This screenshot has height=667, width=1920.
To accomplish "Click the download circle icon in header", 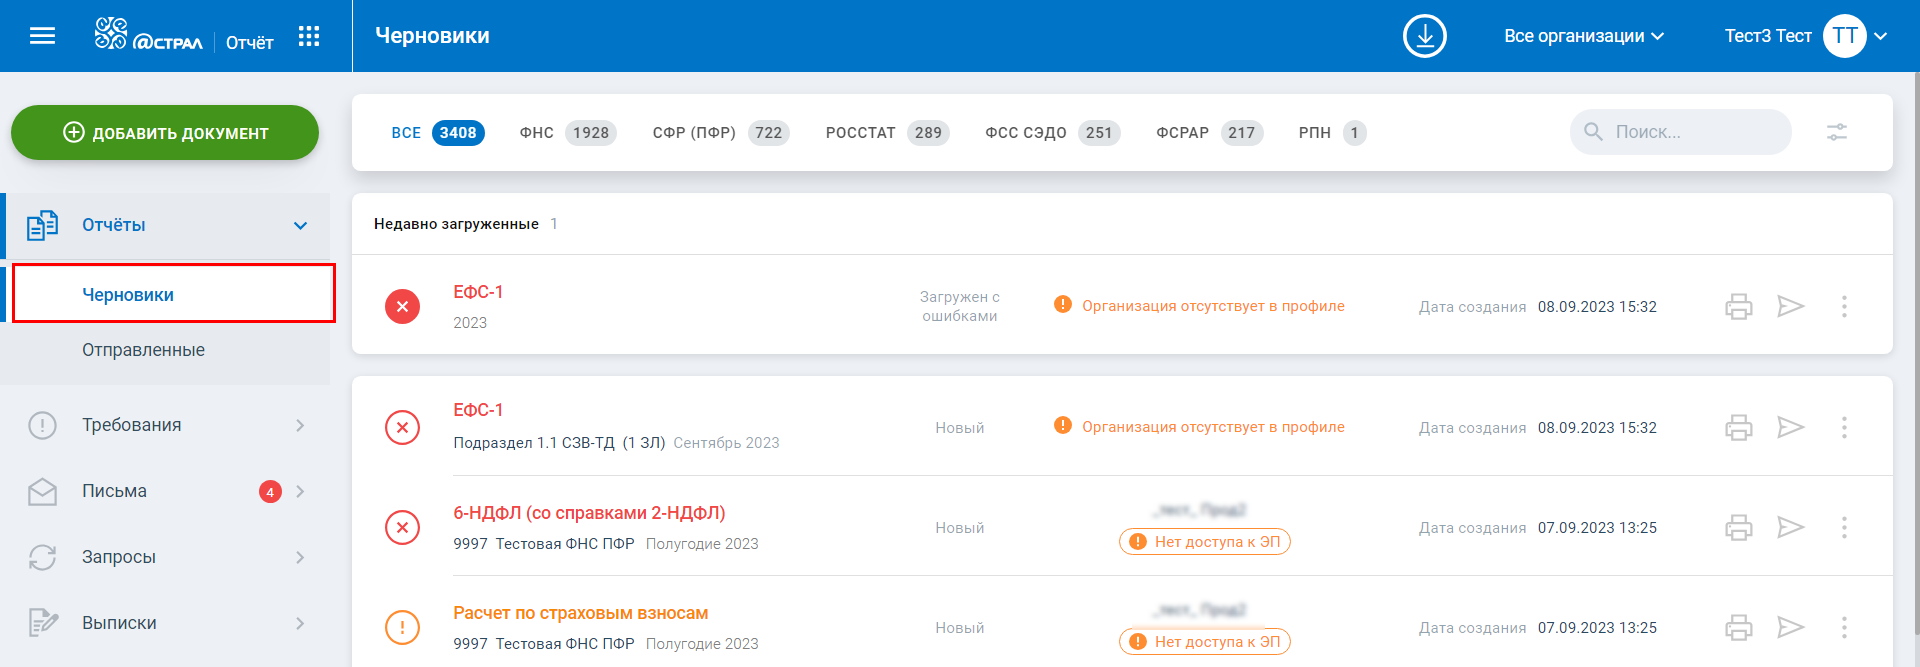I will (x=1424, y=36).
